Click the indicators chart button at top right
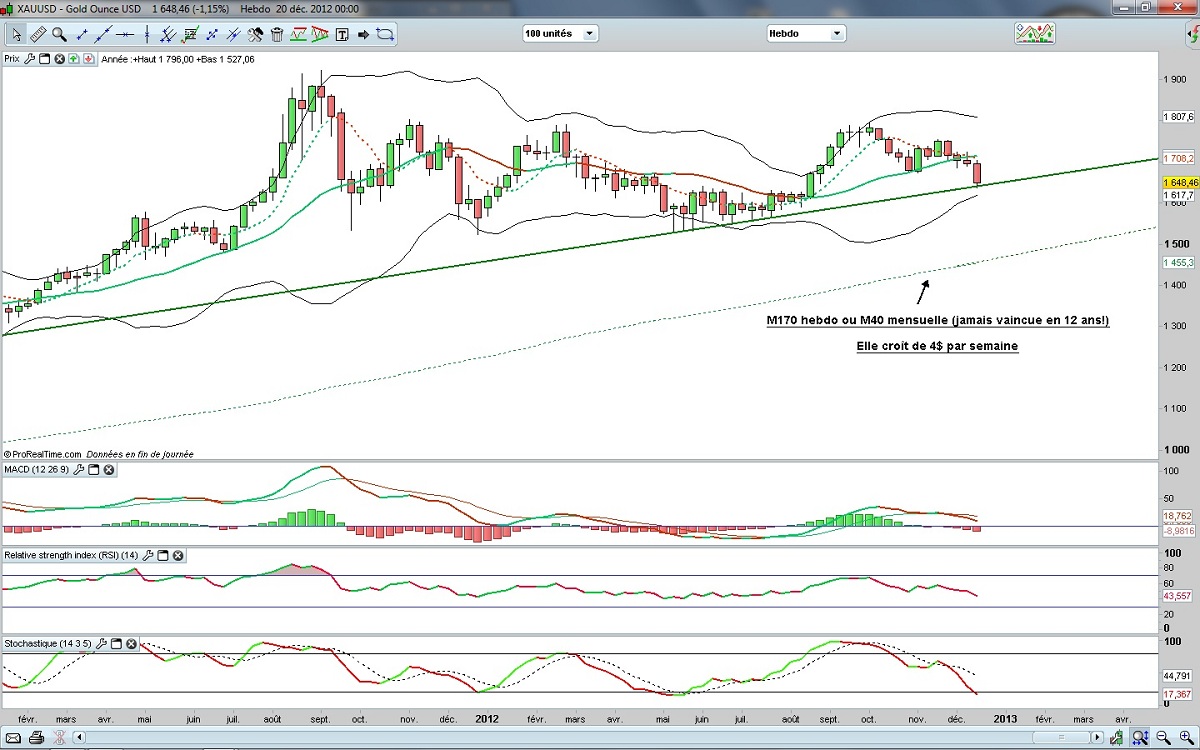The width and height of the screenshot is (1200, 750). 1034,34
